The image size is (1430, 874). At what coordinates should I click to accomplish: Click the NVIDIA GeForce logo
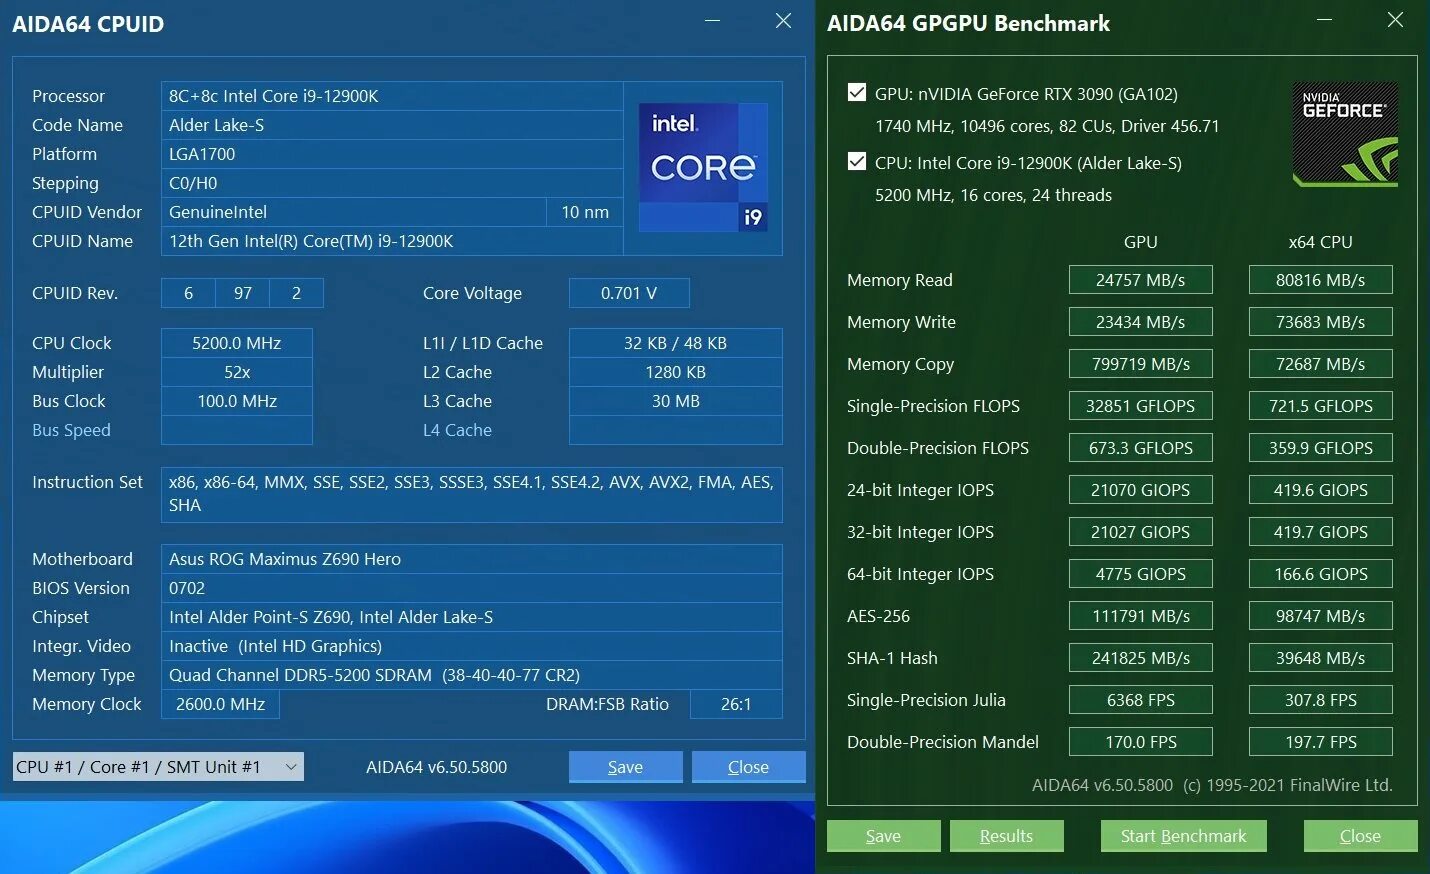pyautogui.click(x=1345, y=134)
